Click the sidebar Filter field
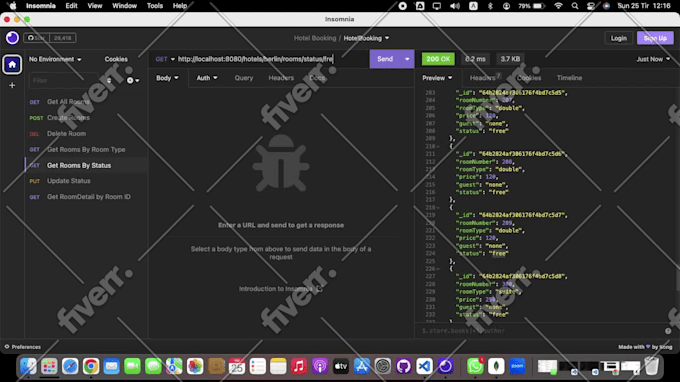680x382 pixels. (x=65, y=80)
